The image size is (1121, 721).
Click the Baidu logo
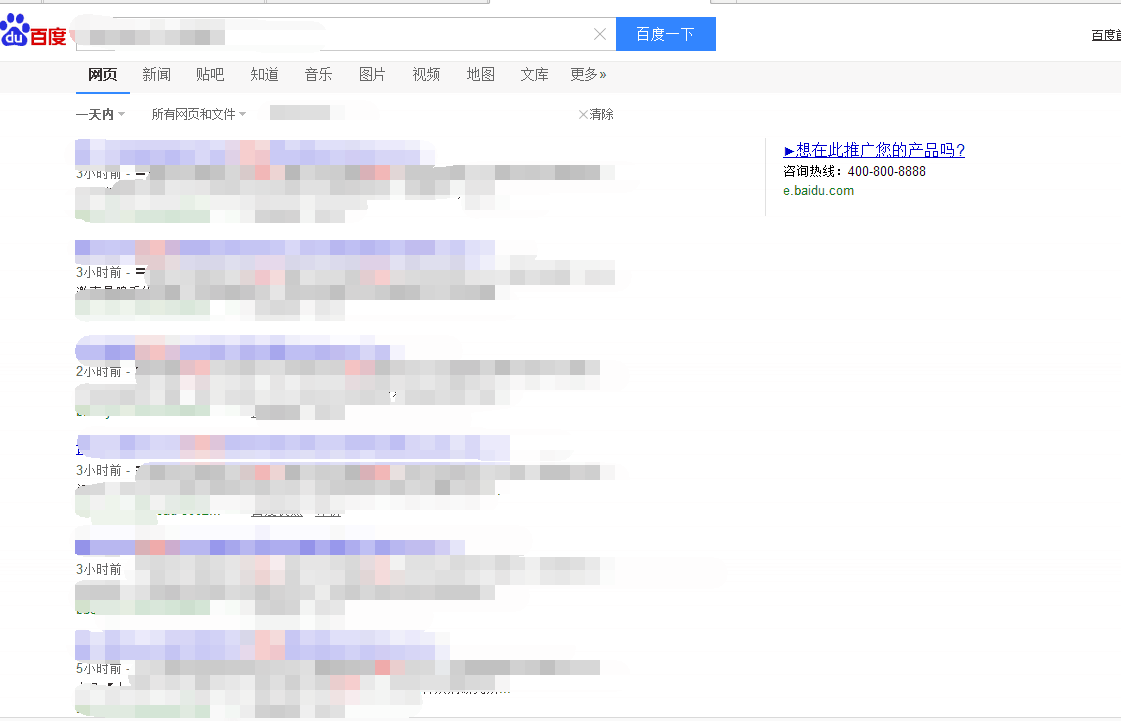(x=35, y=30)
